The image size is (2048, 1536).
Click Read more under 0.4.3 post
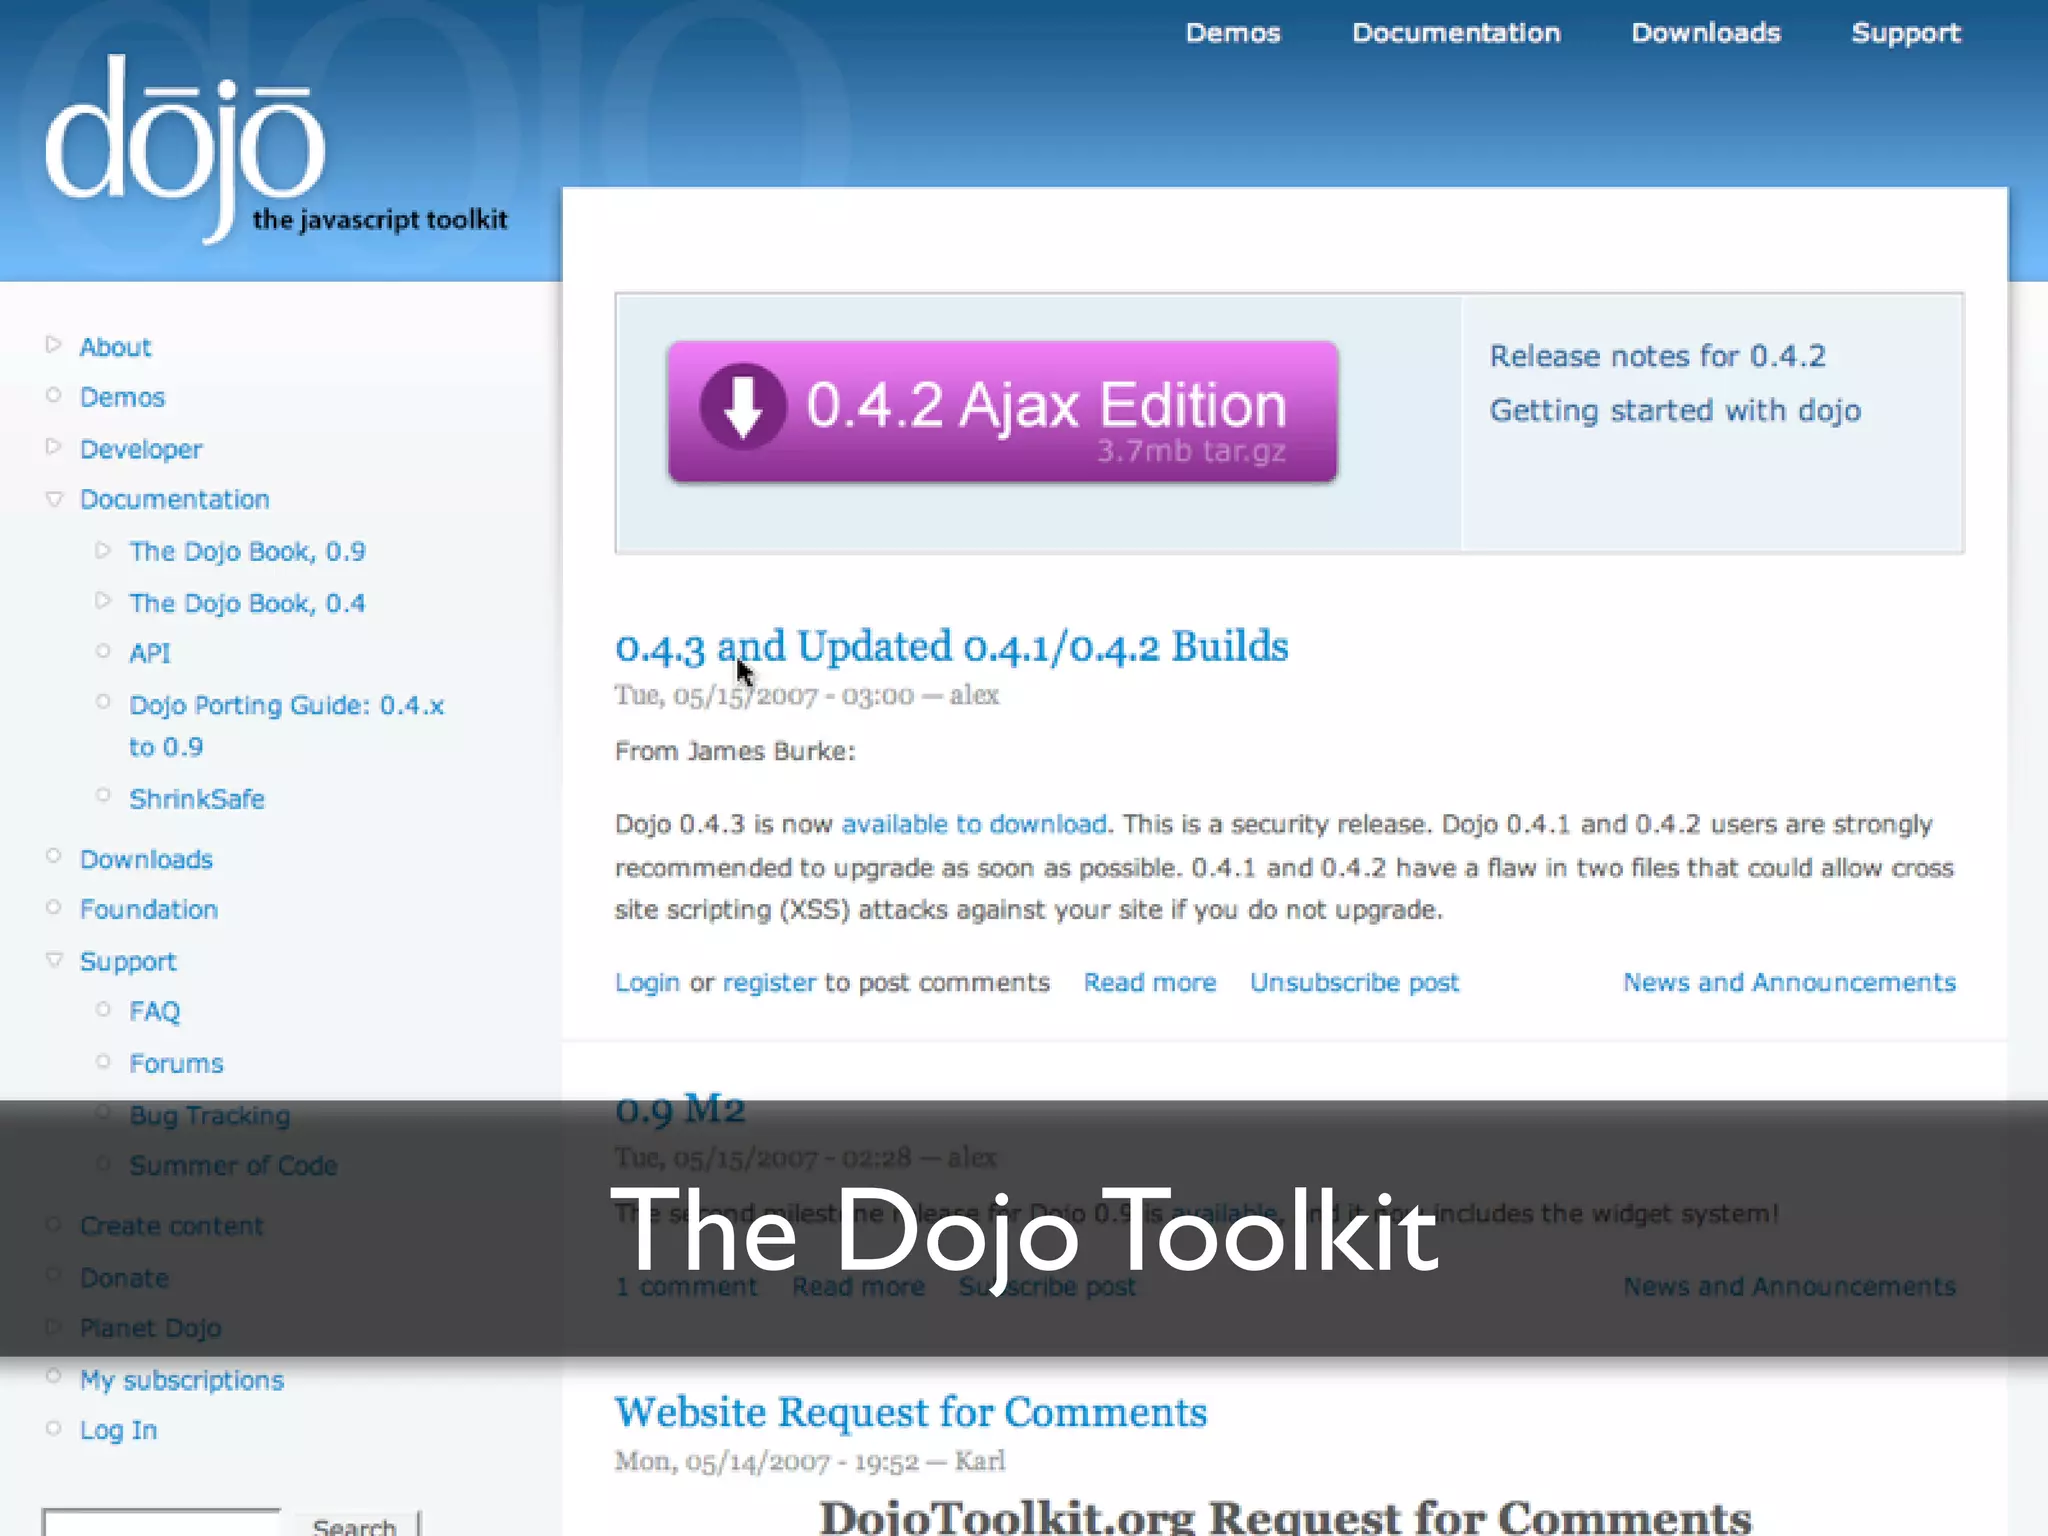pos(1150,983)
